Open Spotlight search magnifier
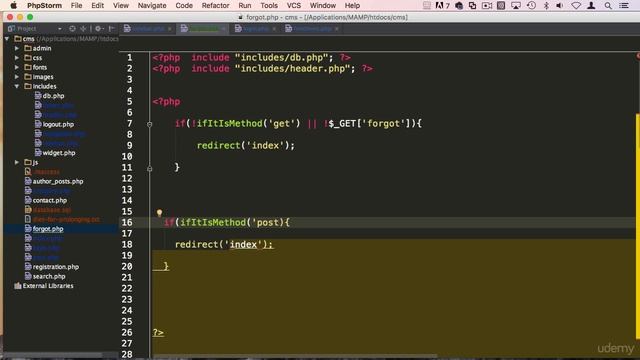Screen dimensions: 640x360 [x=608, y=6]
